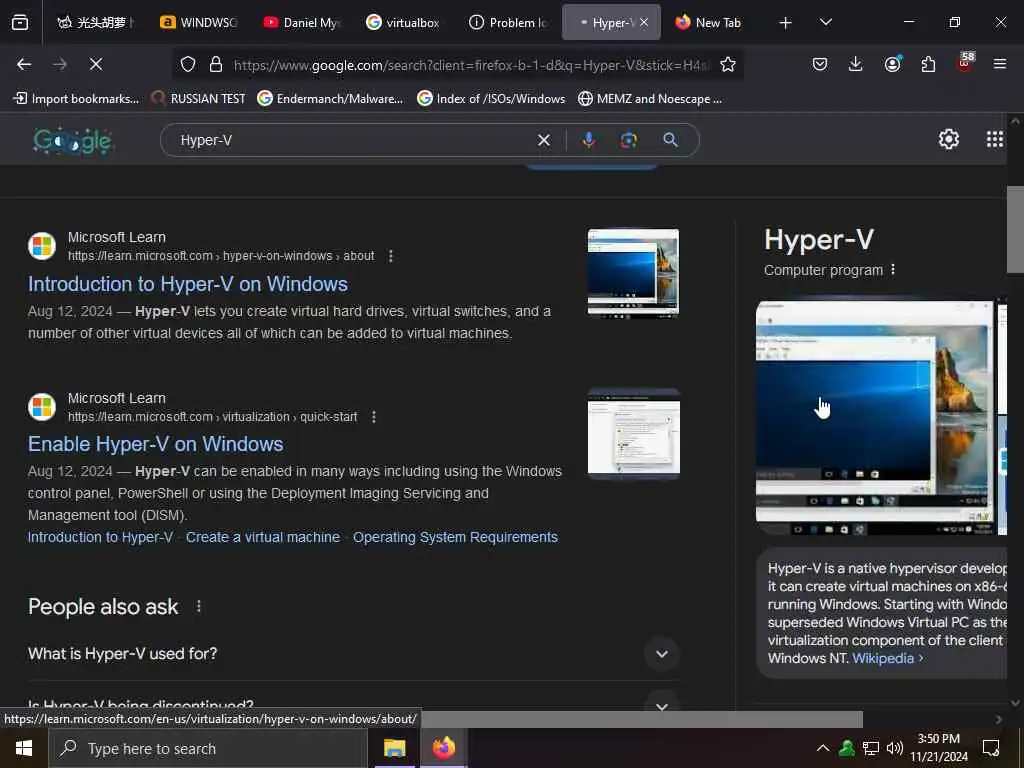Click the Firefox taskbar icon
The image size is (1024, 768).
pyautogui.click(x=443, y=748)
